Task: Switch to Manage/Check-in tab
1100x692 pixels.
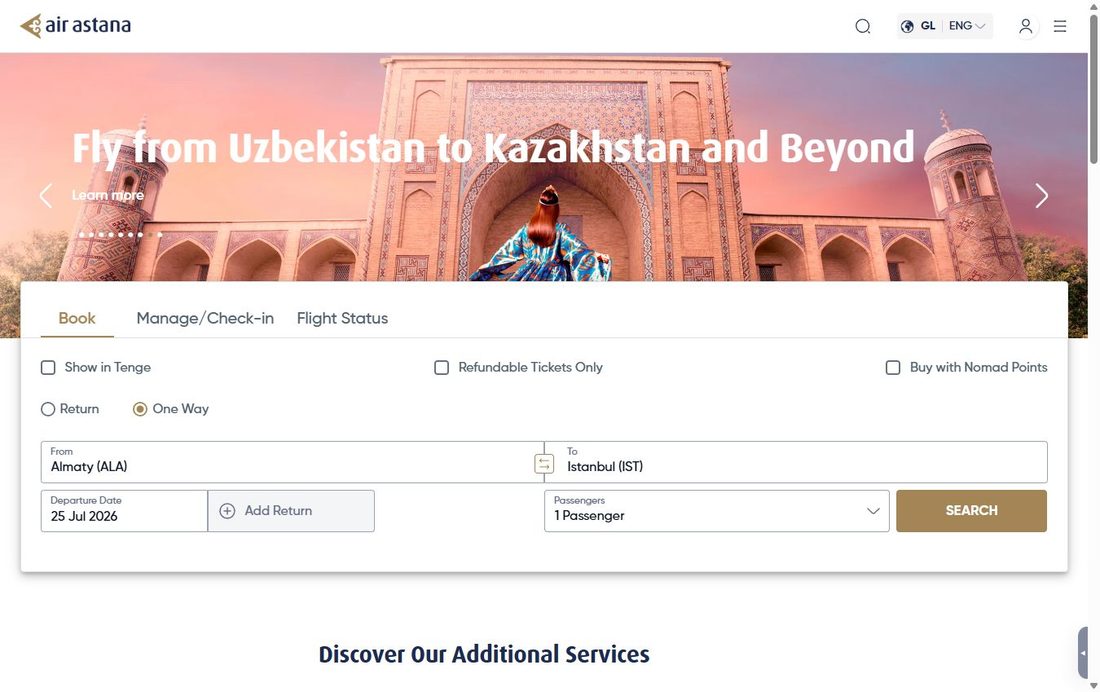Action: (x=205, y=319)
